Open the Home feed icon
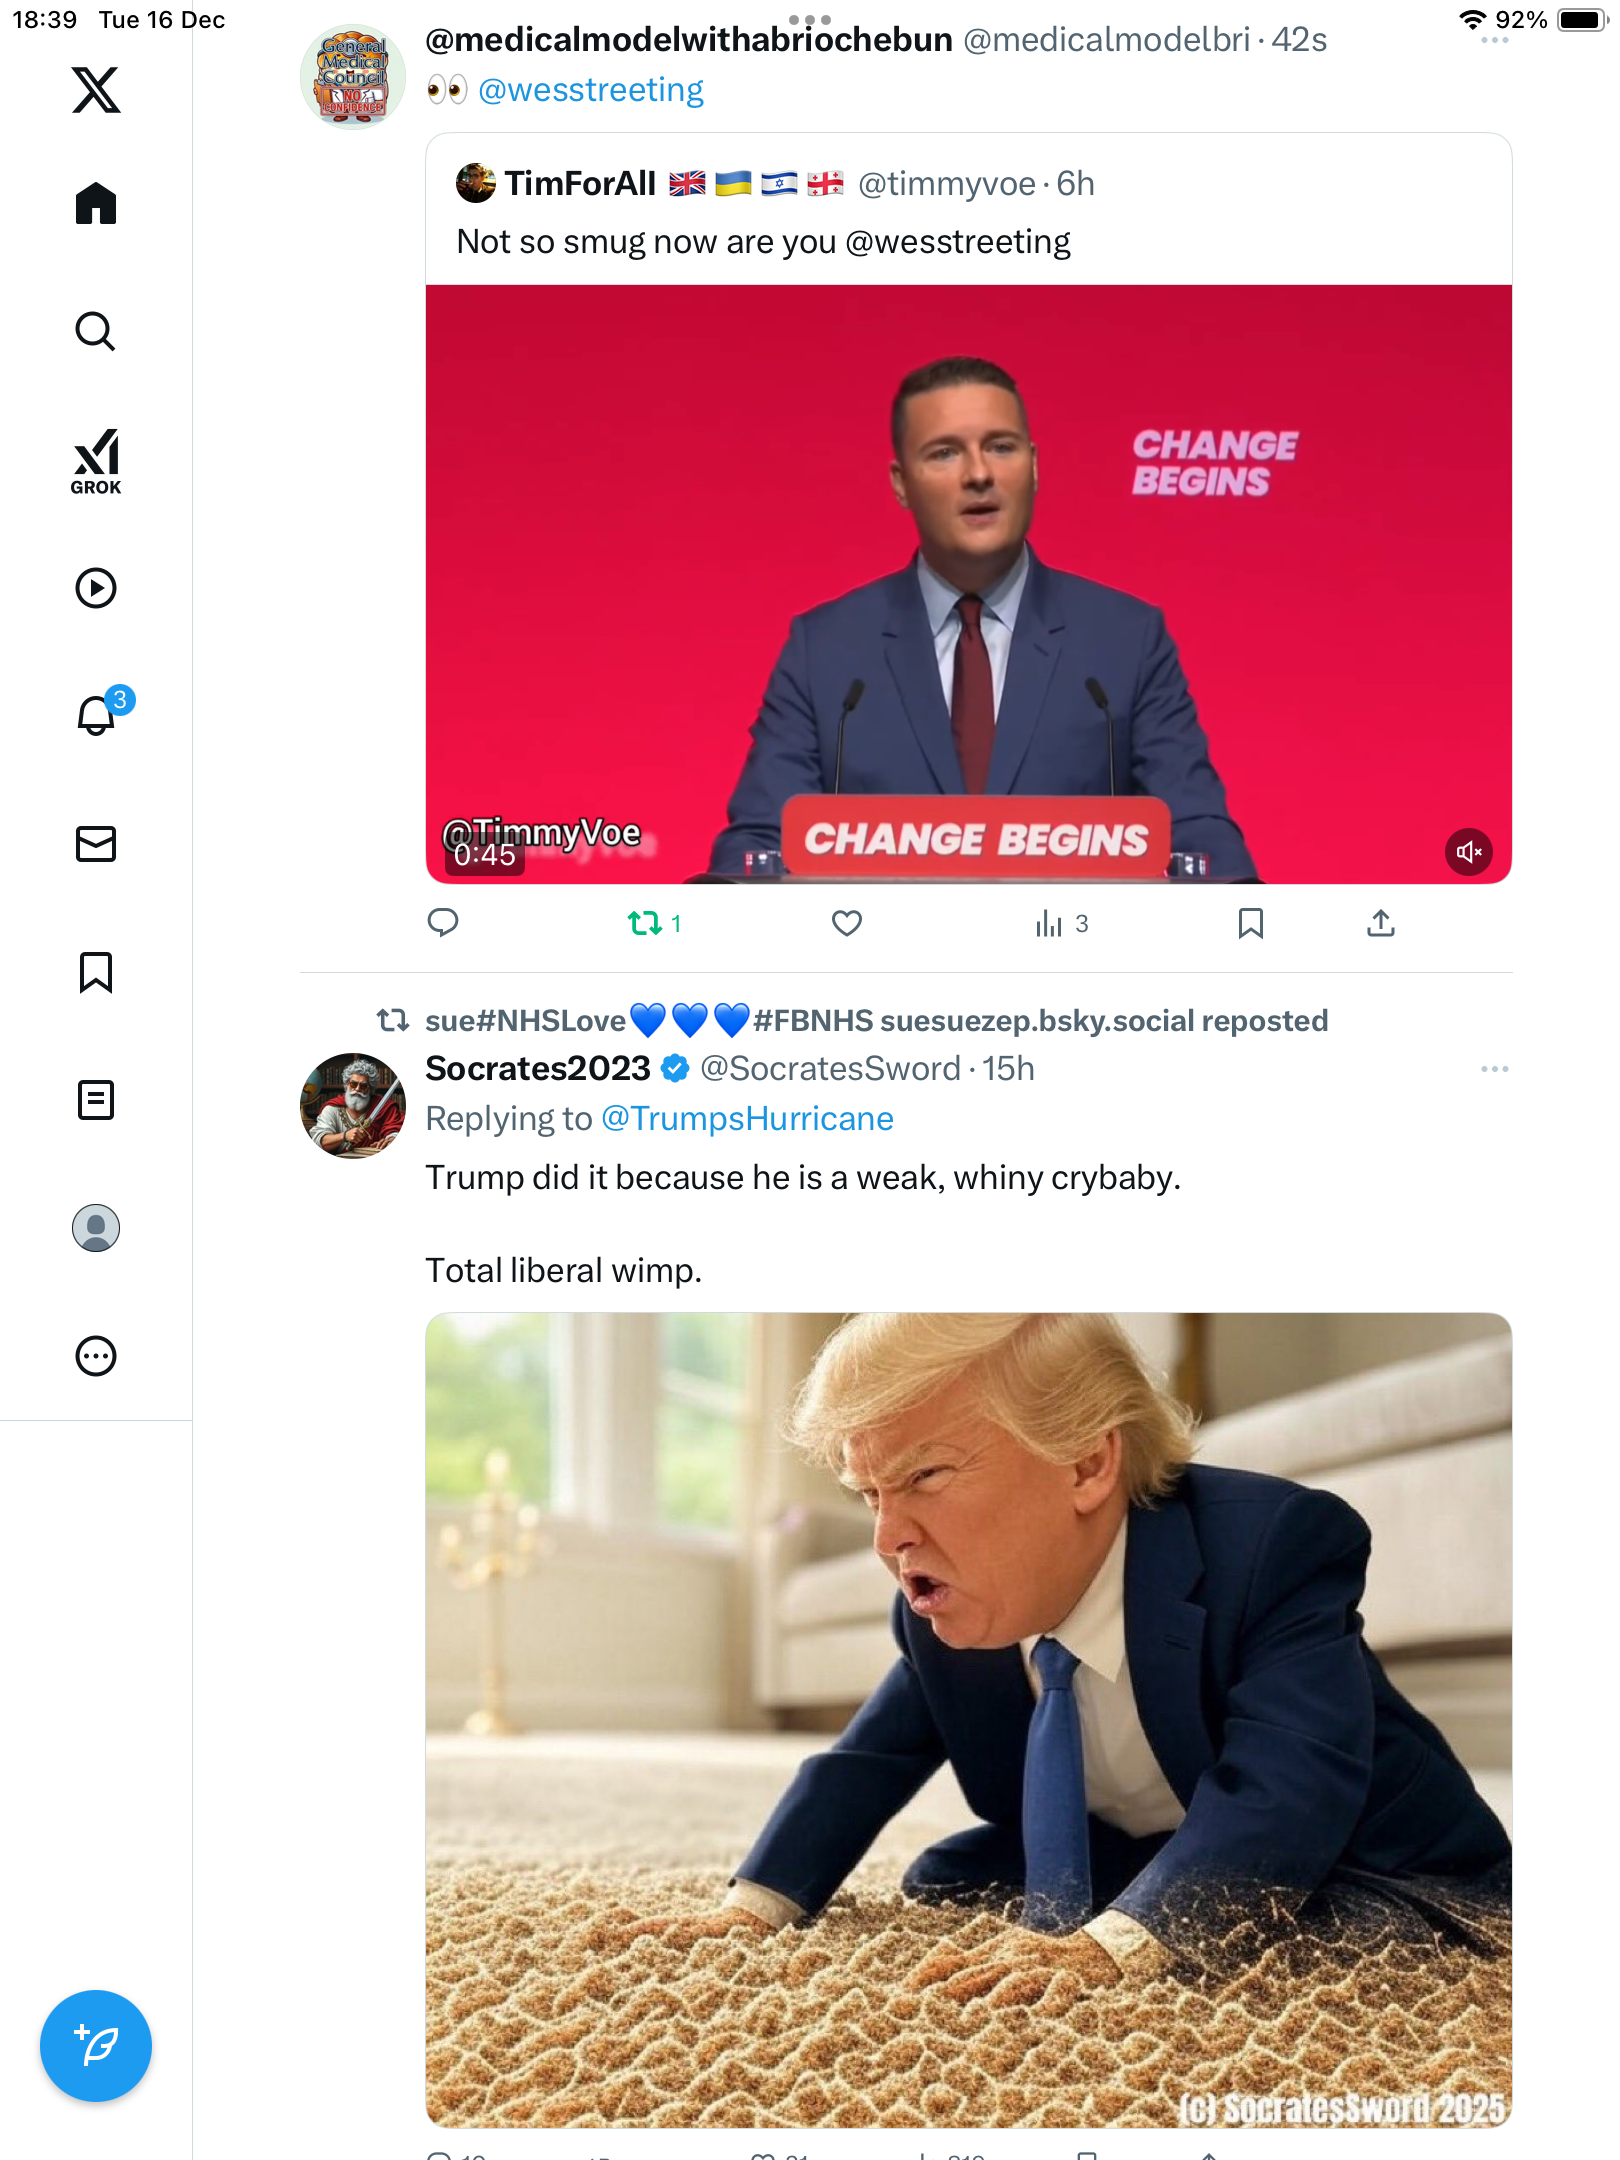This screenshot has height=2160, width=1620. click(96, 204)
